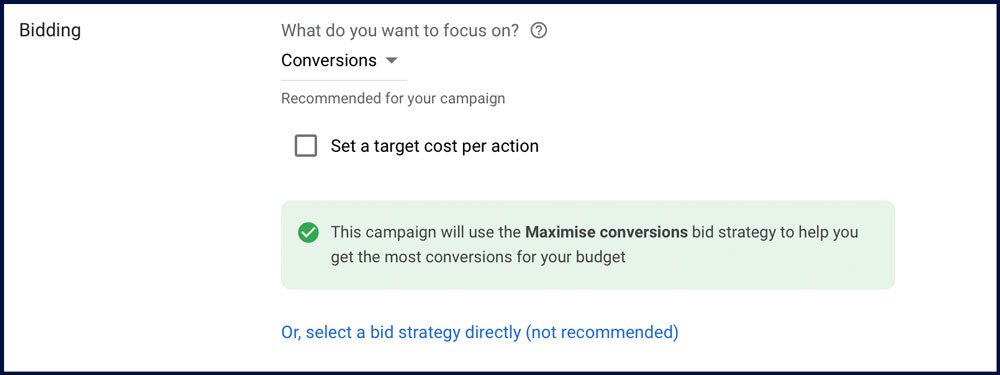Click the "Recommended for your campaign" hint text

click(393, 99)
